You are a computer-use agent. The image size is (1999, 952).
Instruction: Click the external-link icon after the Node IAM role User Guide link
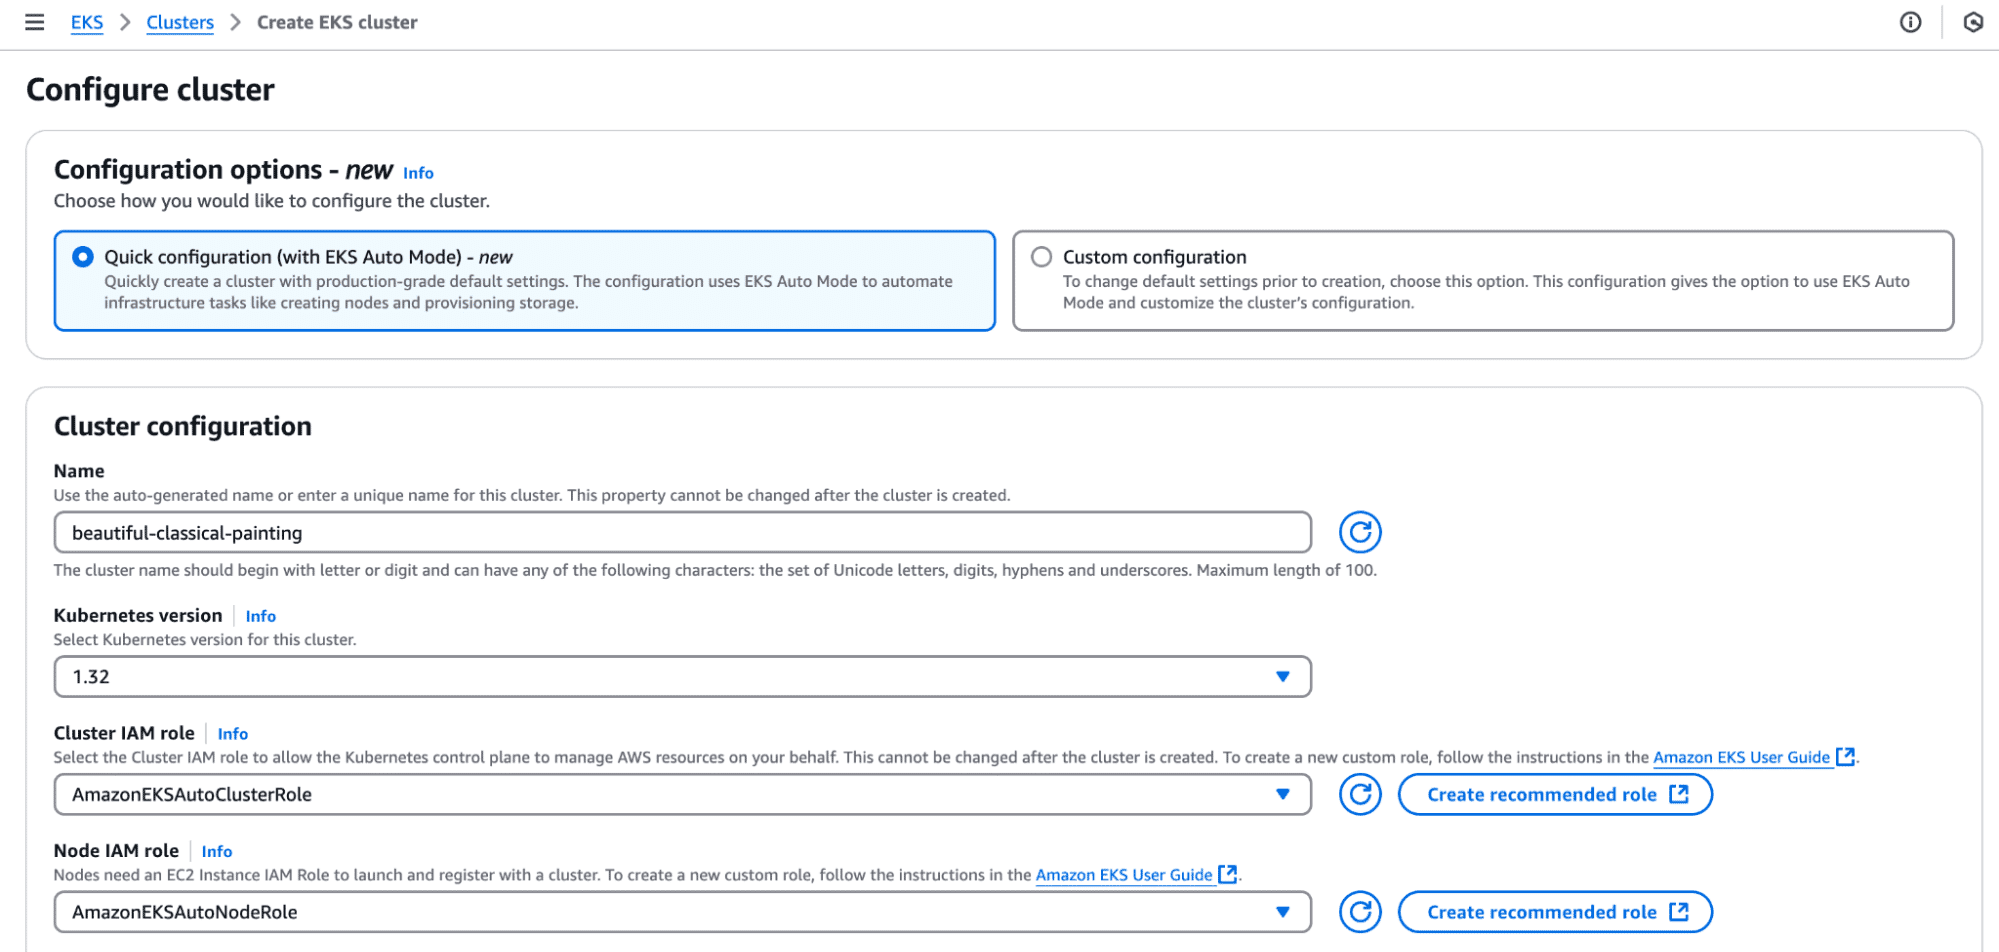click(1228, 874)
